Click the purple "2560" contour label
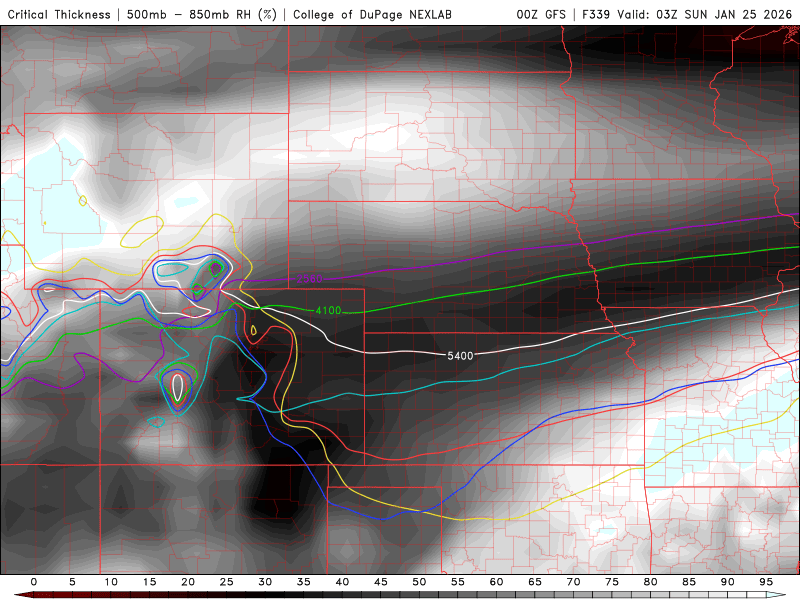This screenshot has width=800, height=600. tap(310, 279)
